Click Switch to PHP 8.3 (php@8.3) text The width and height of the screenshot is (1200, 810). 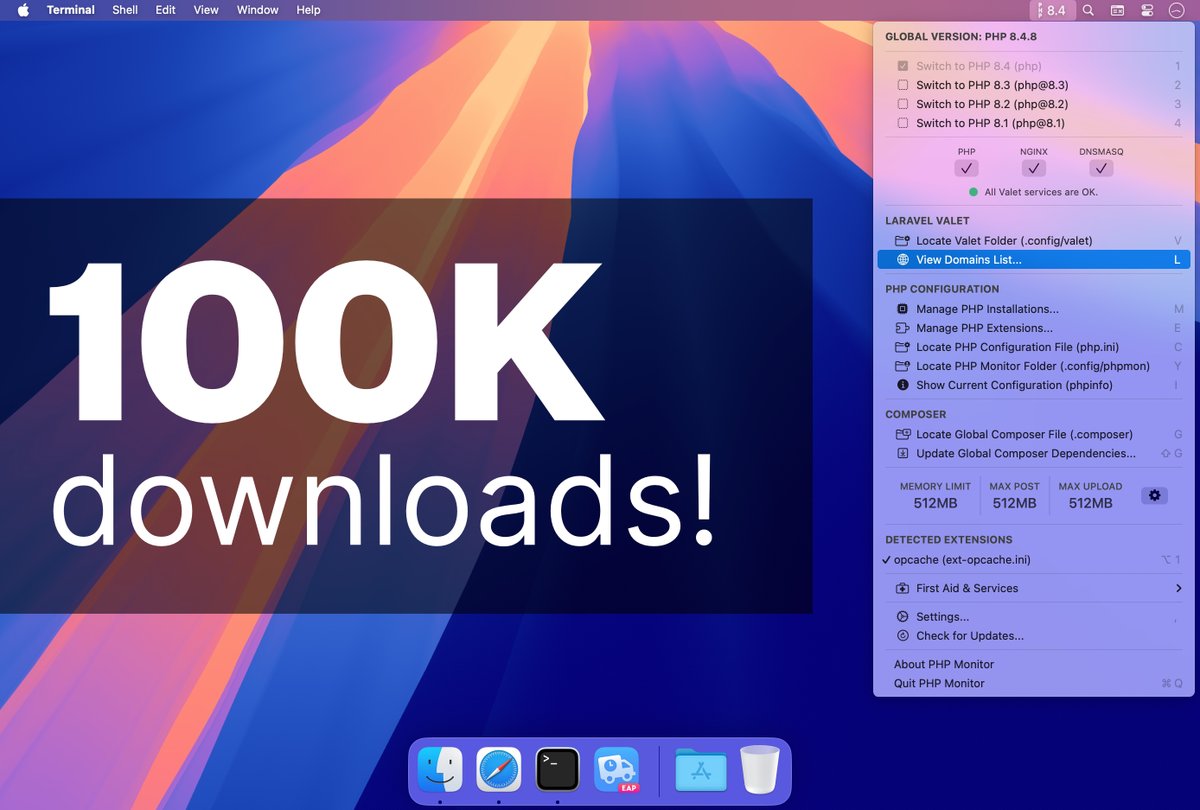[x=992, y=85]
